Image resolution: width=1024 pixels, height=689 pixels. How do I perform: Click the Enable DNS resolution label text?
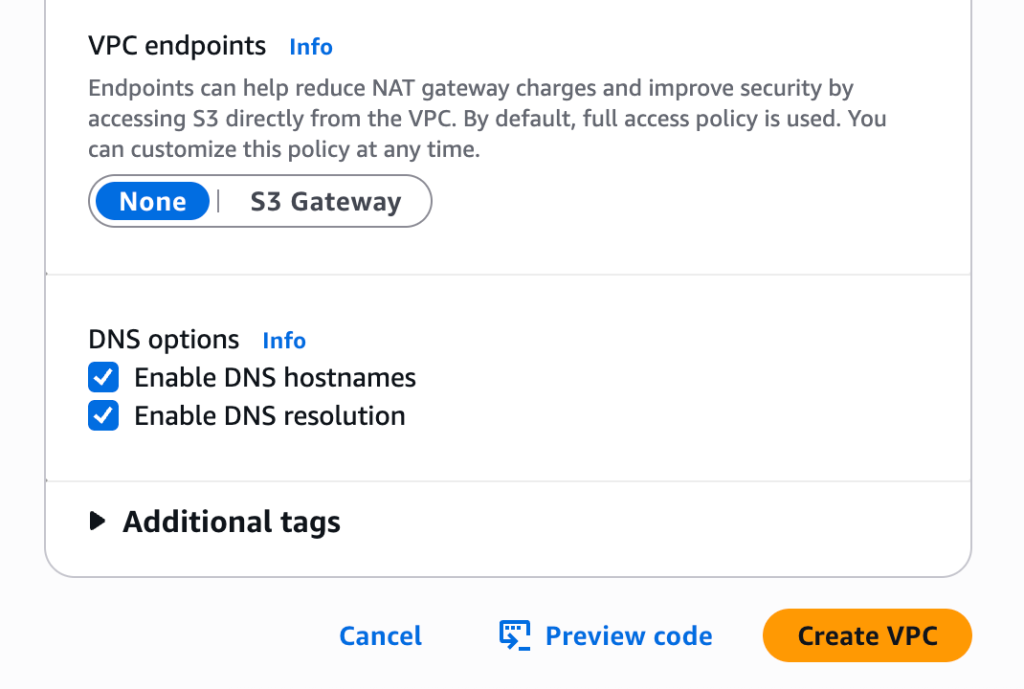270,416
